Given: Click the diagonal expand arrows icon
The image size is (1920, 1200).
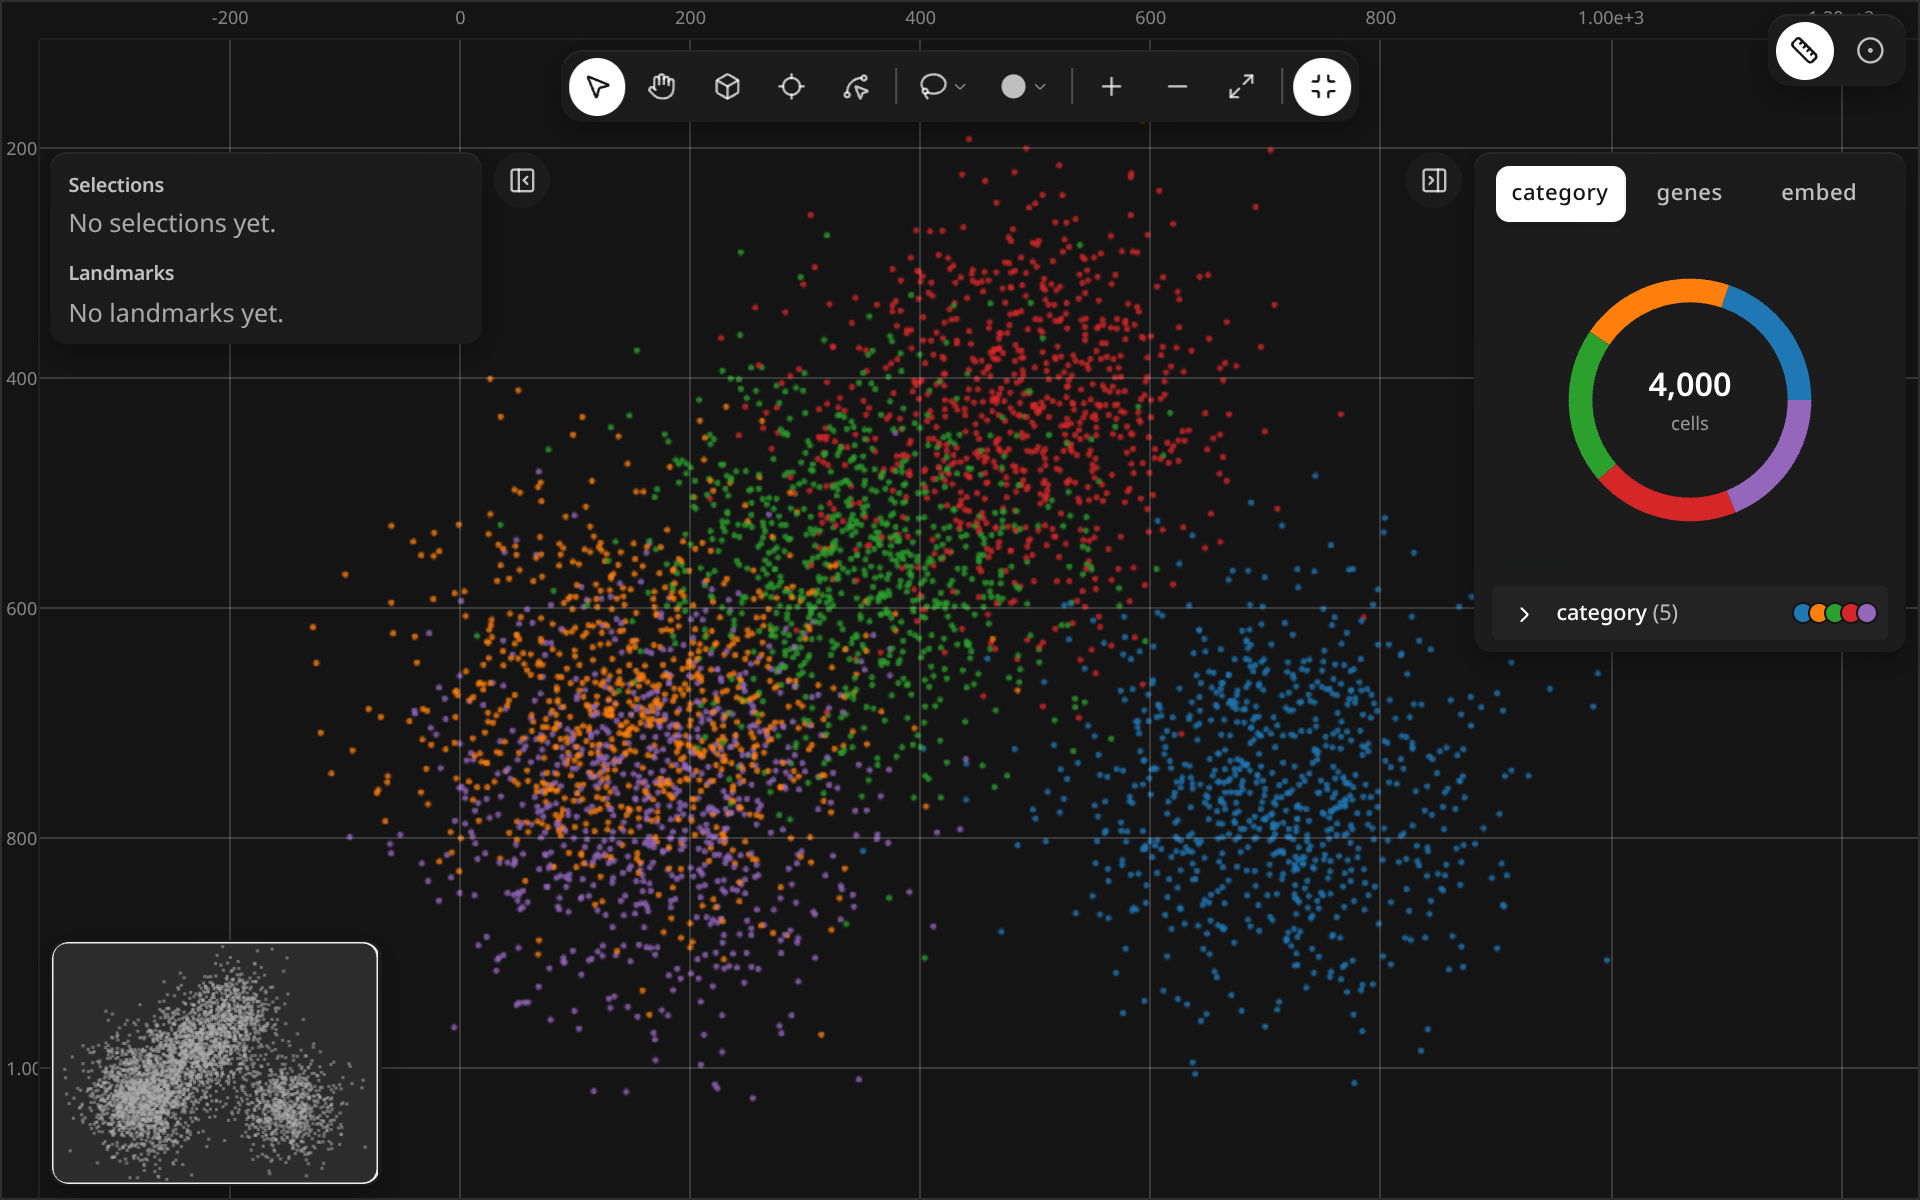Looking at the screenshot, I should [1241, 87].
